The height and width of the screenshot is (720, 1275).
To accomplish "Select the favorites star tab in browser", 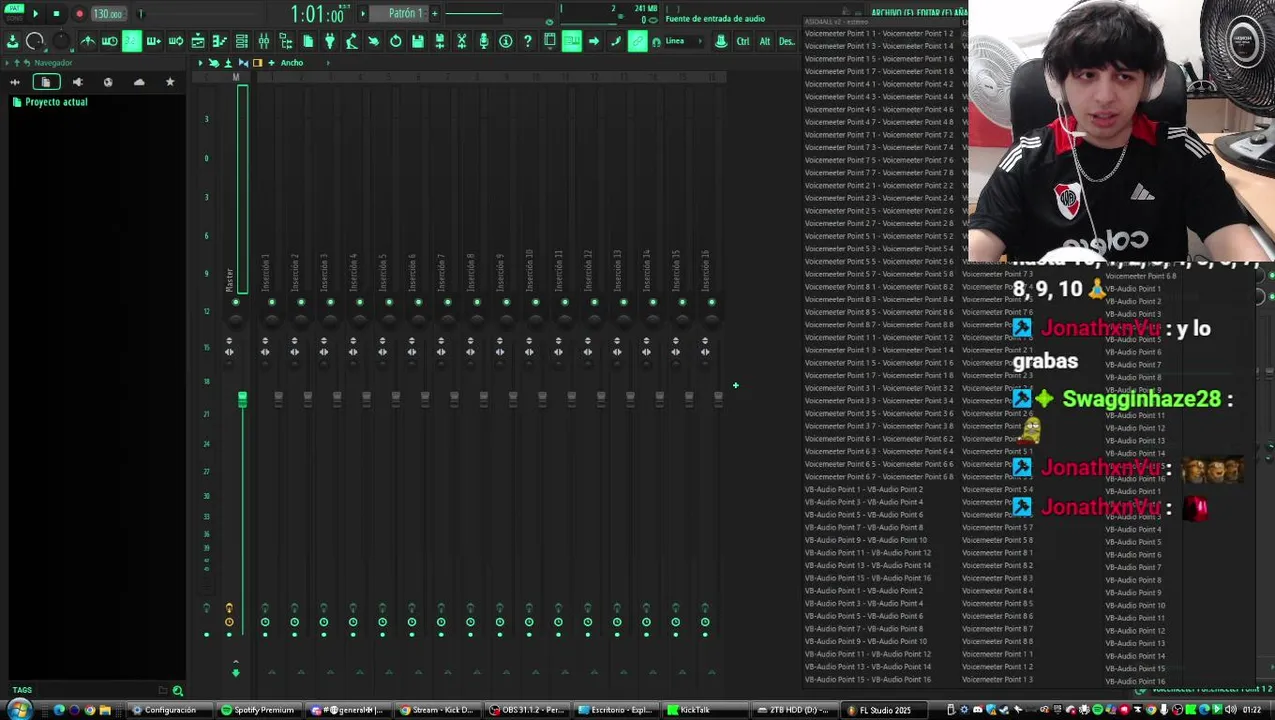I will point(170,82).
